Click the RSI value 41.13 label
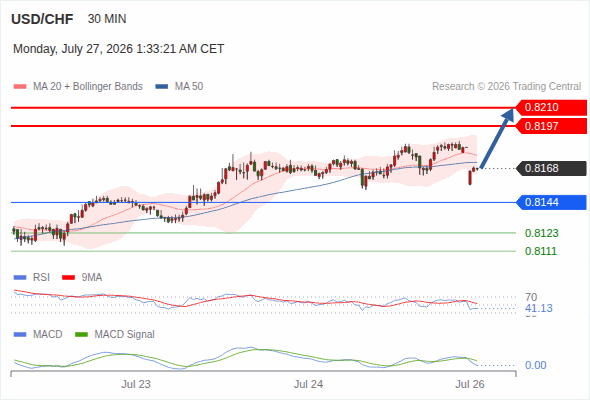 tap(539, 309)
